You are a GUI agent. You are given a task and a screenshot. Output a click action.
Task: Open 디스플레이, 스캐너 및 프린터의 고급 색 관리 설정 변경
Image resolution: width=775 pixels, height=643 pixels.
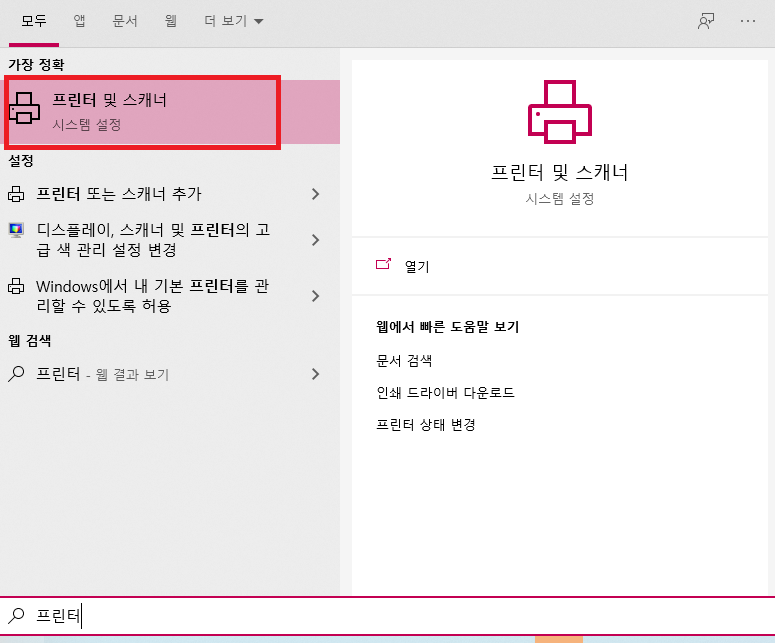170,240
